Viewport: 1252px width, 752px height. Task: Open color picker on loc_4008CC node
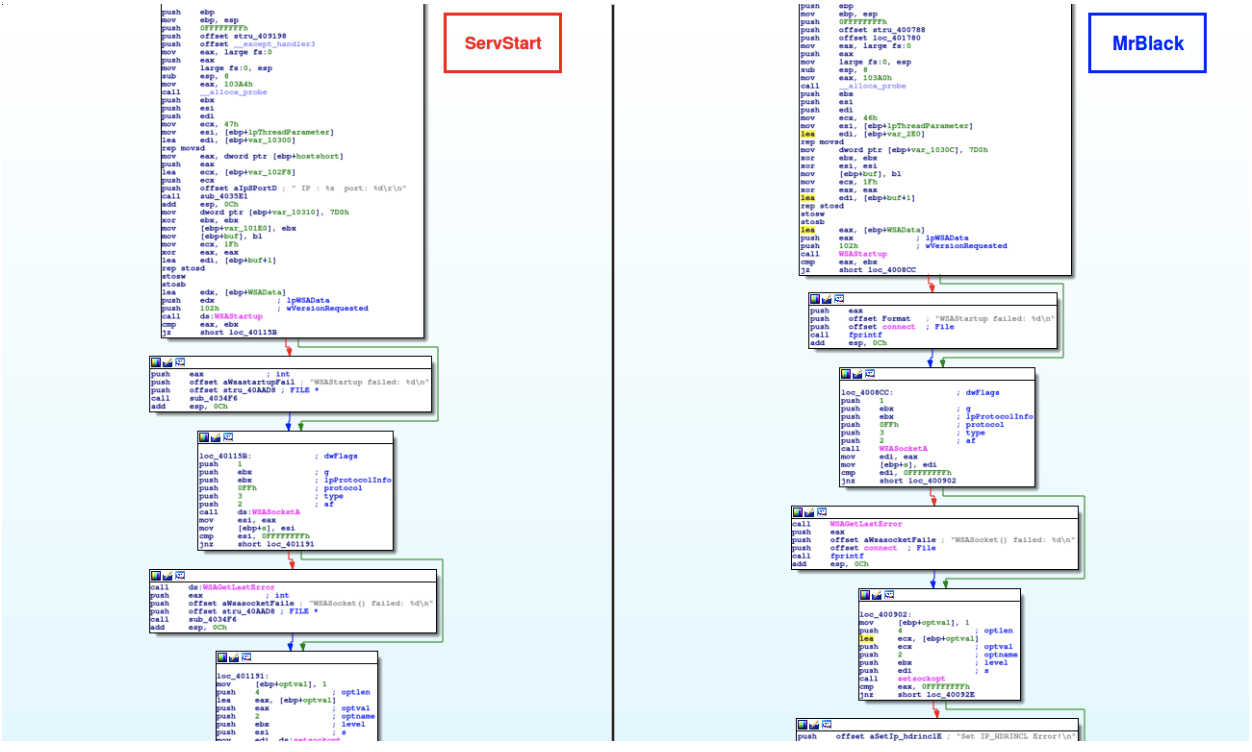(846, 373)
